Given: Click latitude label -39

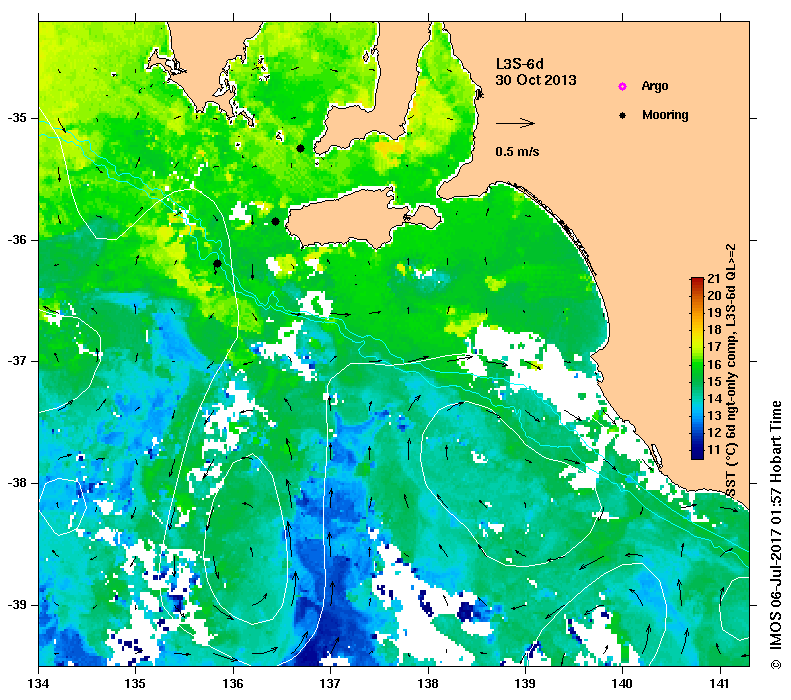Looking at the screenshot, I should 18,605.
